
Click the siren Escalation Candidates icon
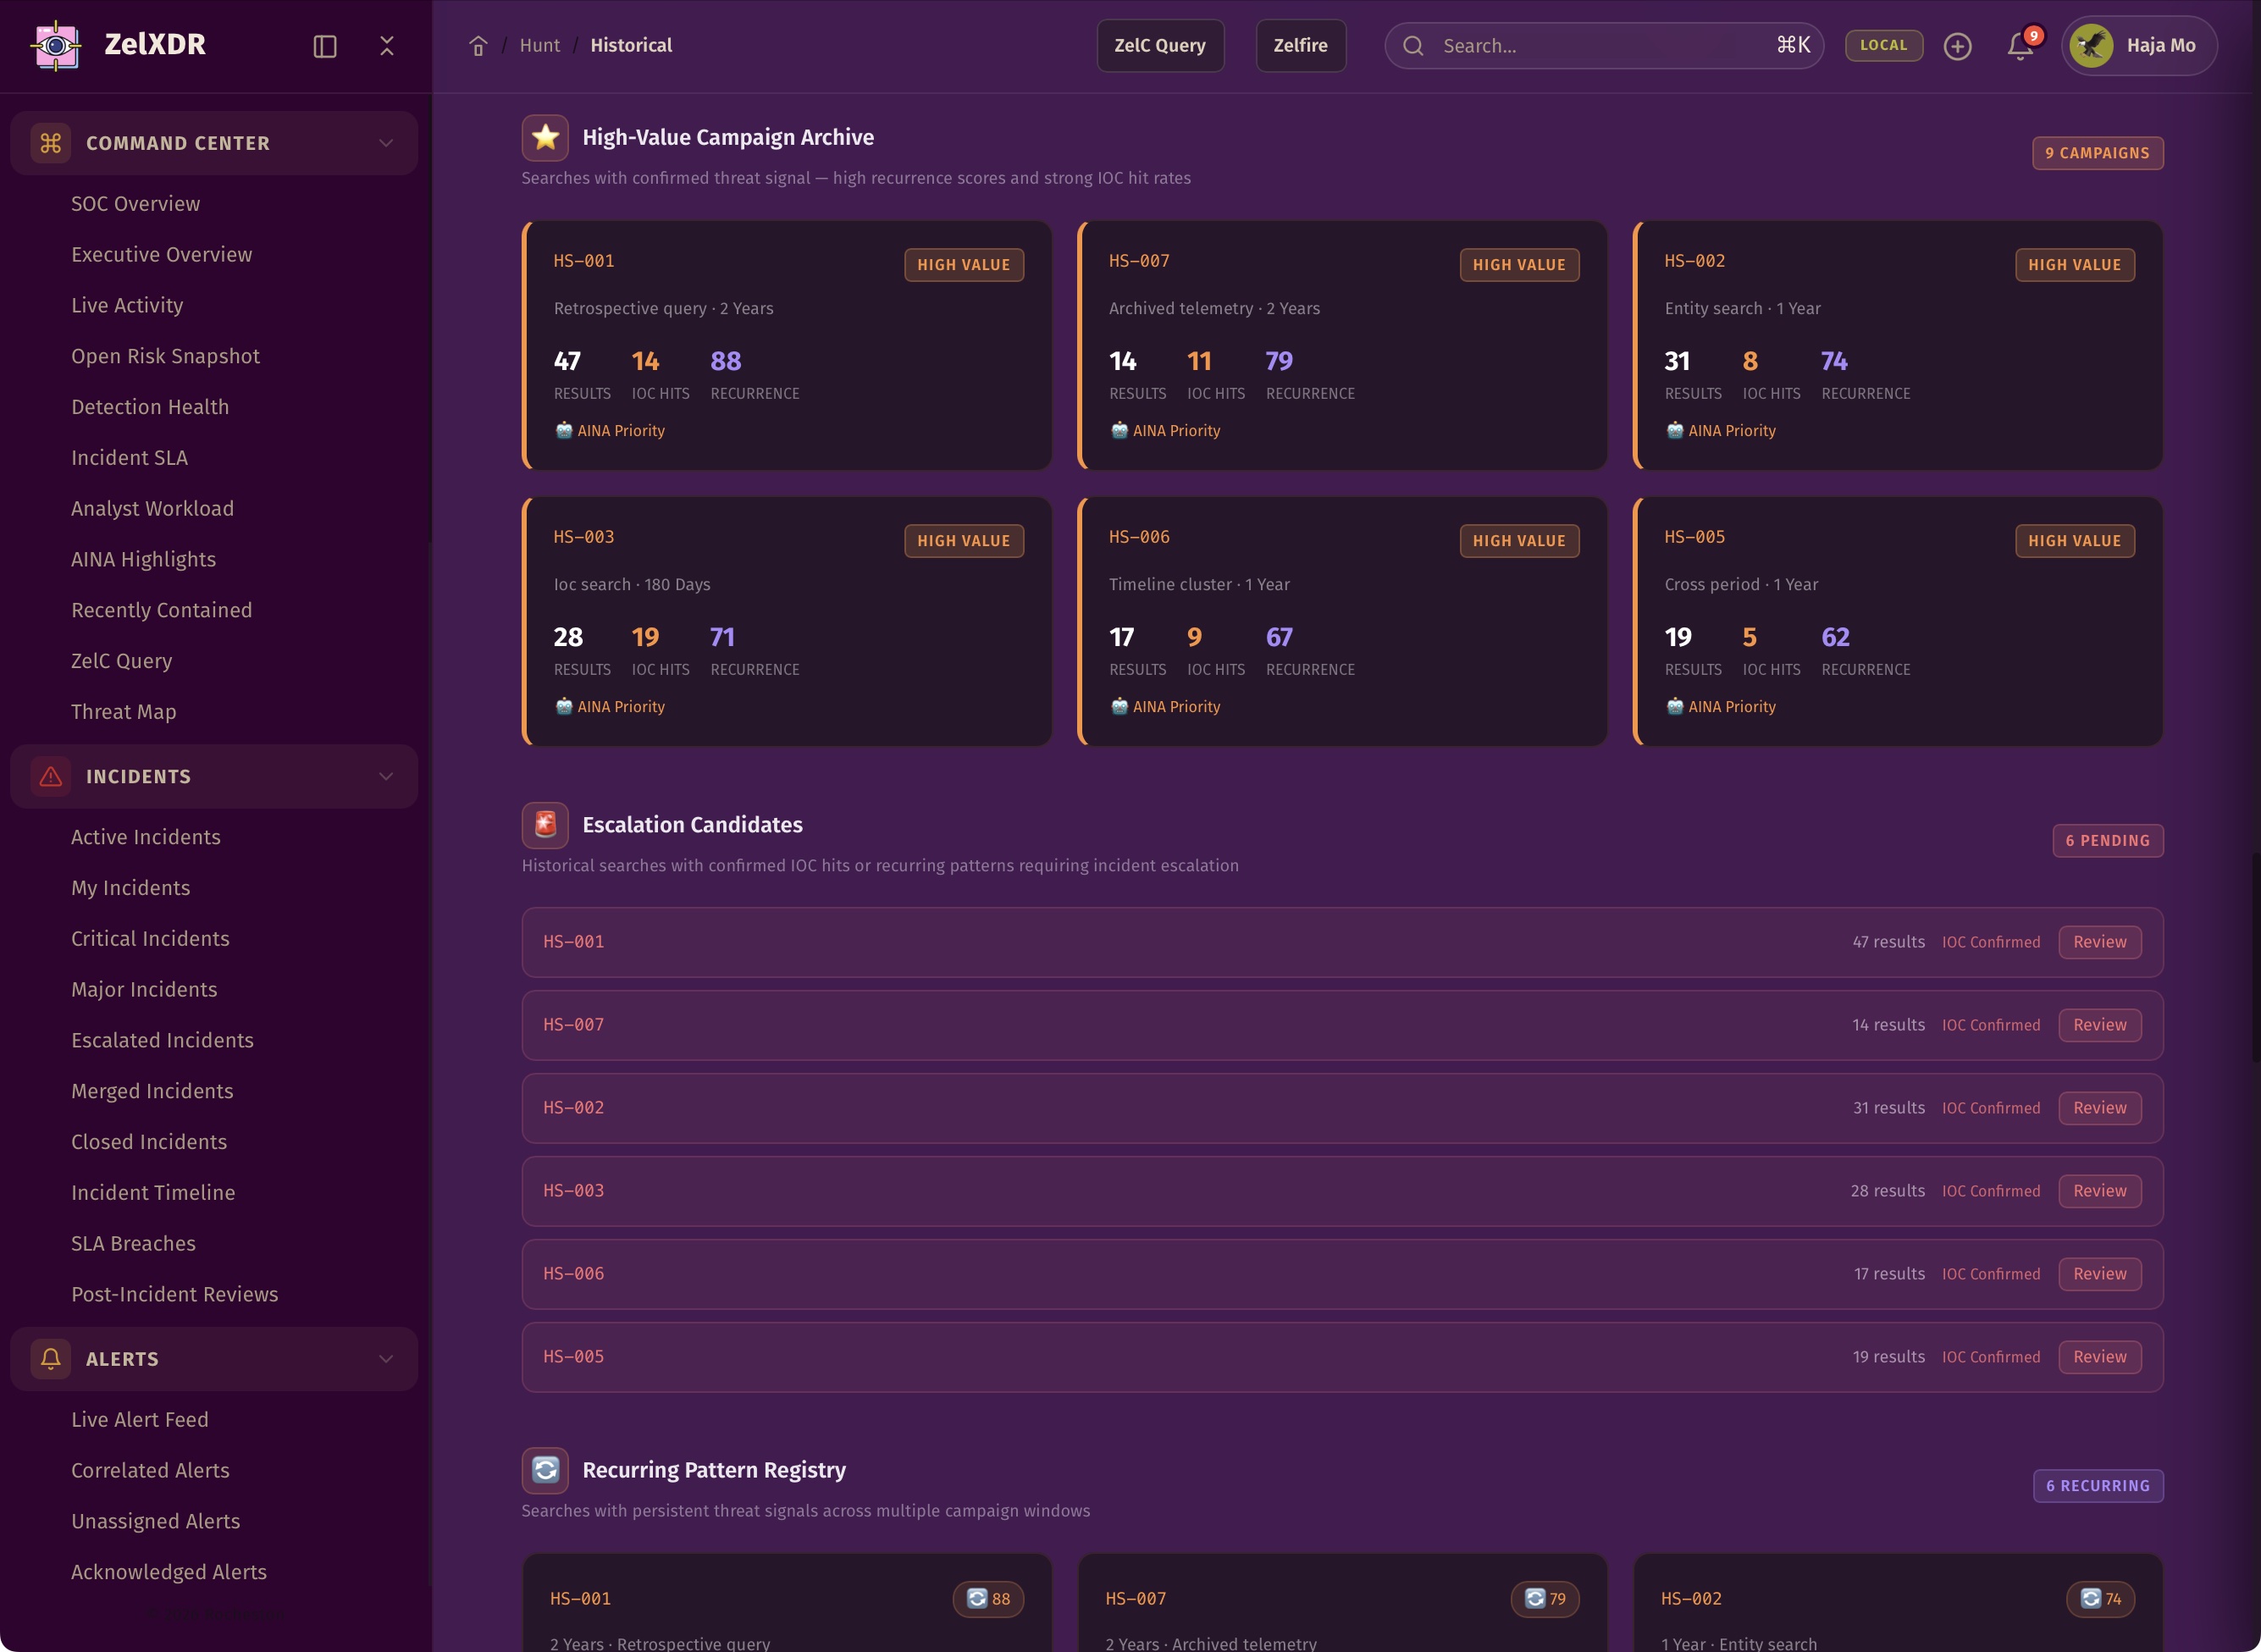pyautogui.click(x=545, y=825)
